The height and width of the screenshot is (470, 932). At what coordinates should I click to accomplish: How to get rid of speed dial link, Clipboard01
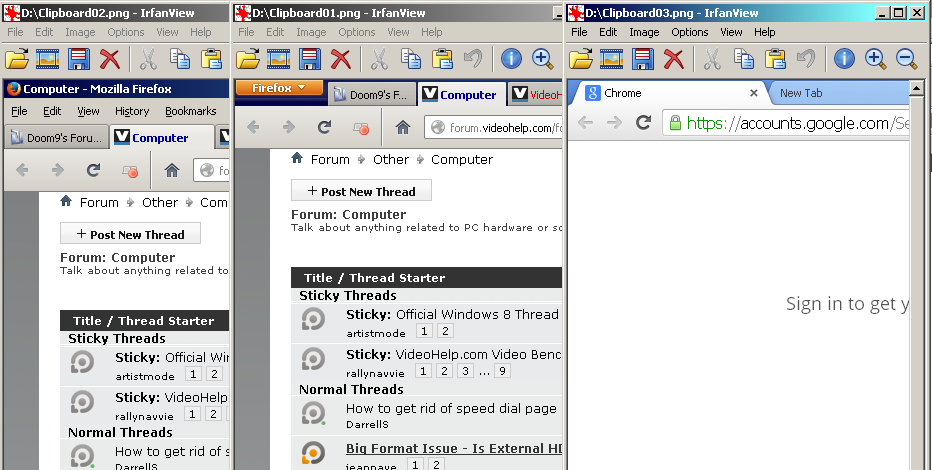tap(451, 408)
